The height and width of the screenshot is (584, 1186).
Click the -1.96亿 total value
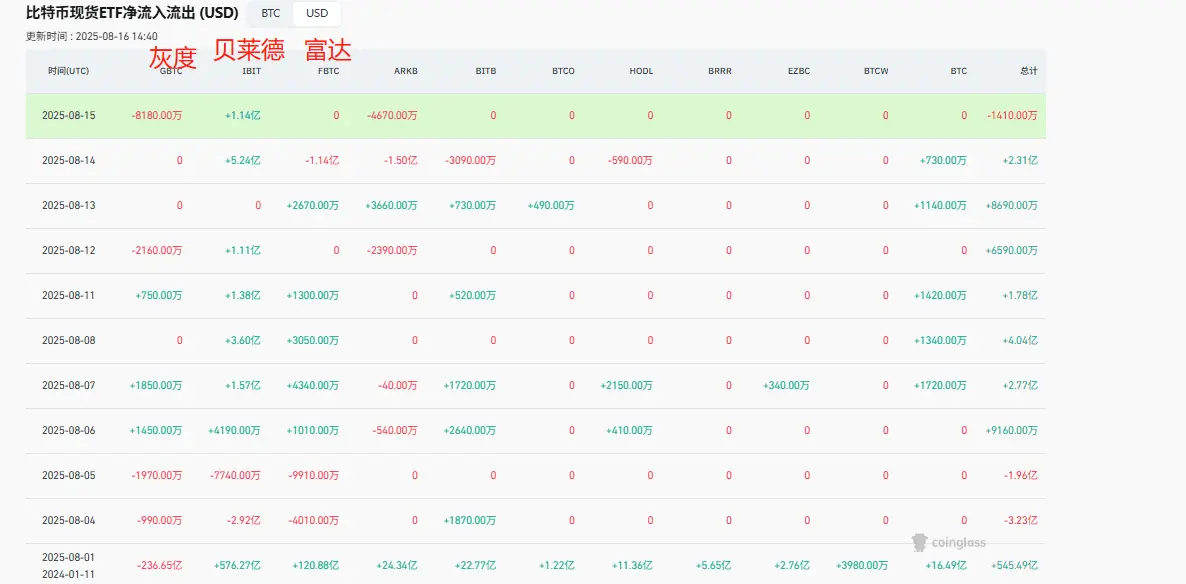pos(1021,476)
